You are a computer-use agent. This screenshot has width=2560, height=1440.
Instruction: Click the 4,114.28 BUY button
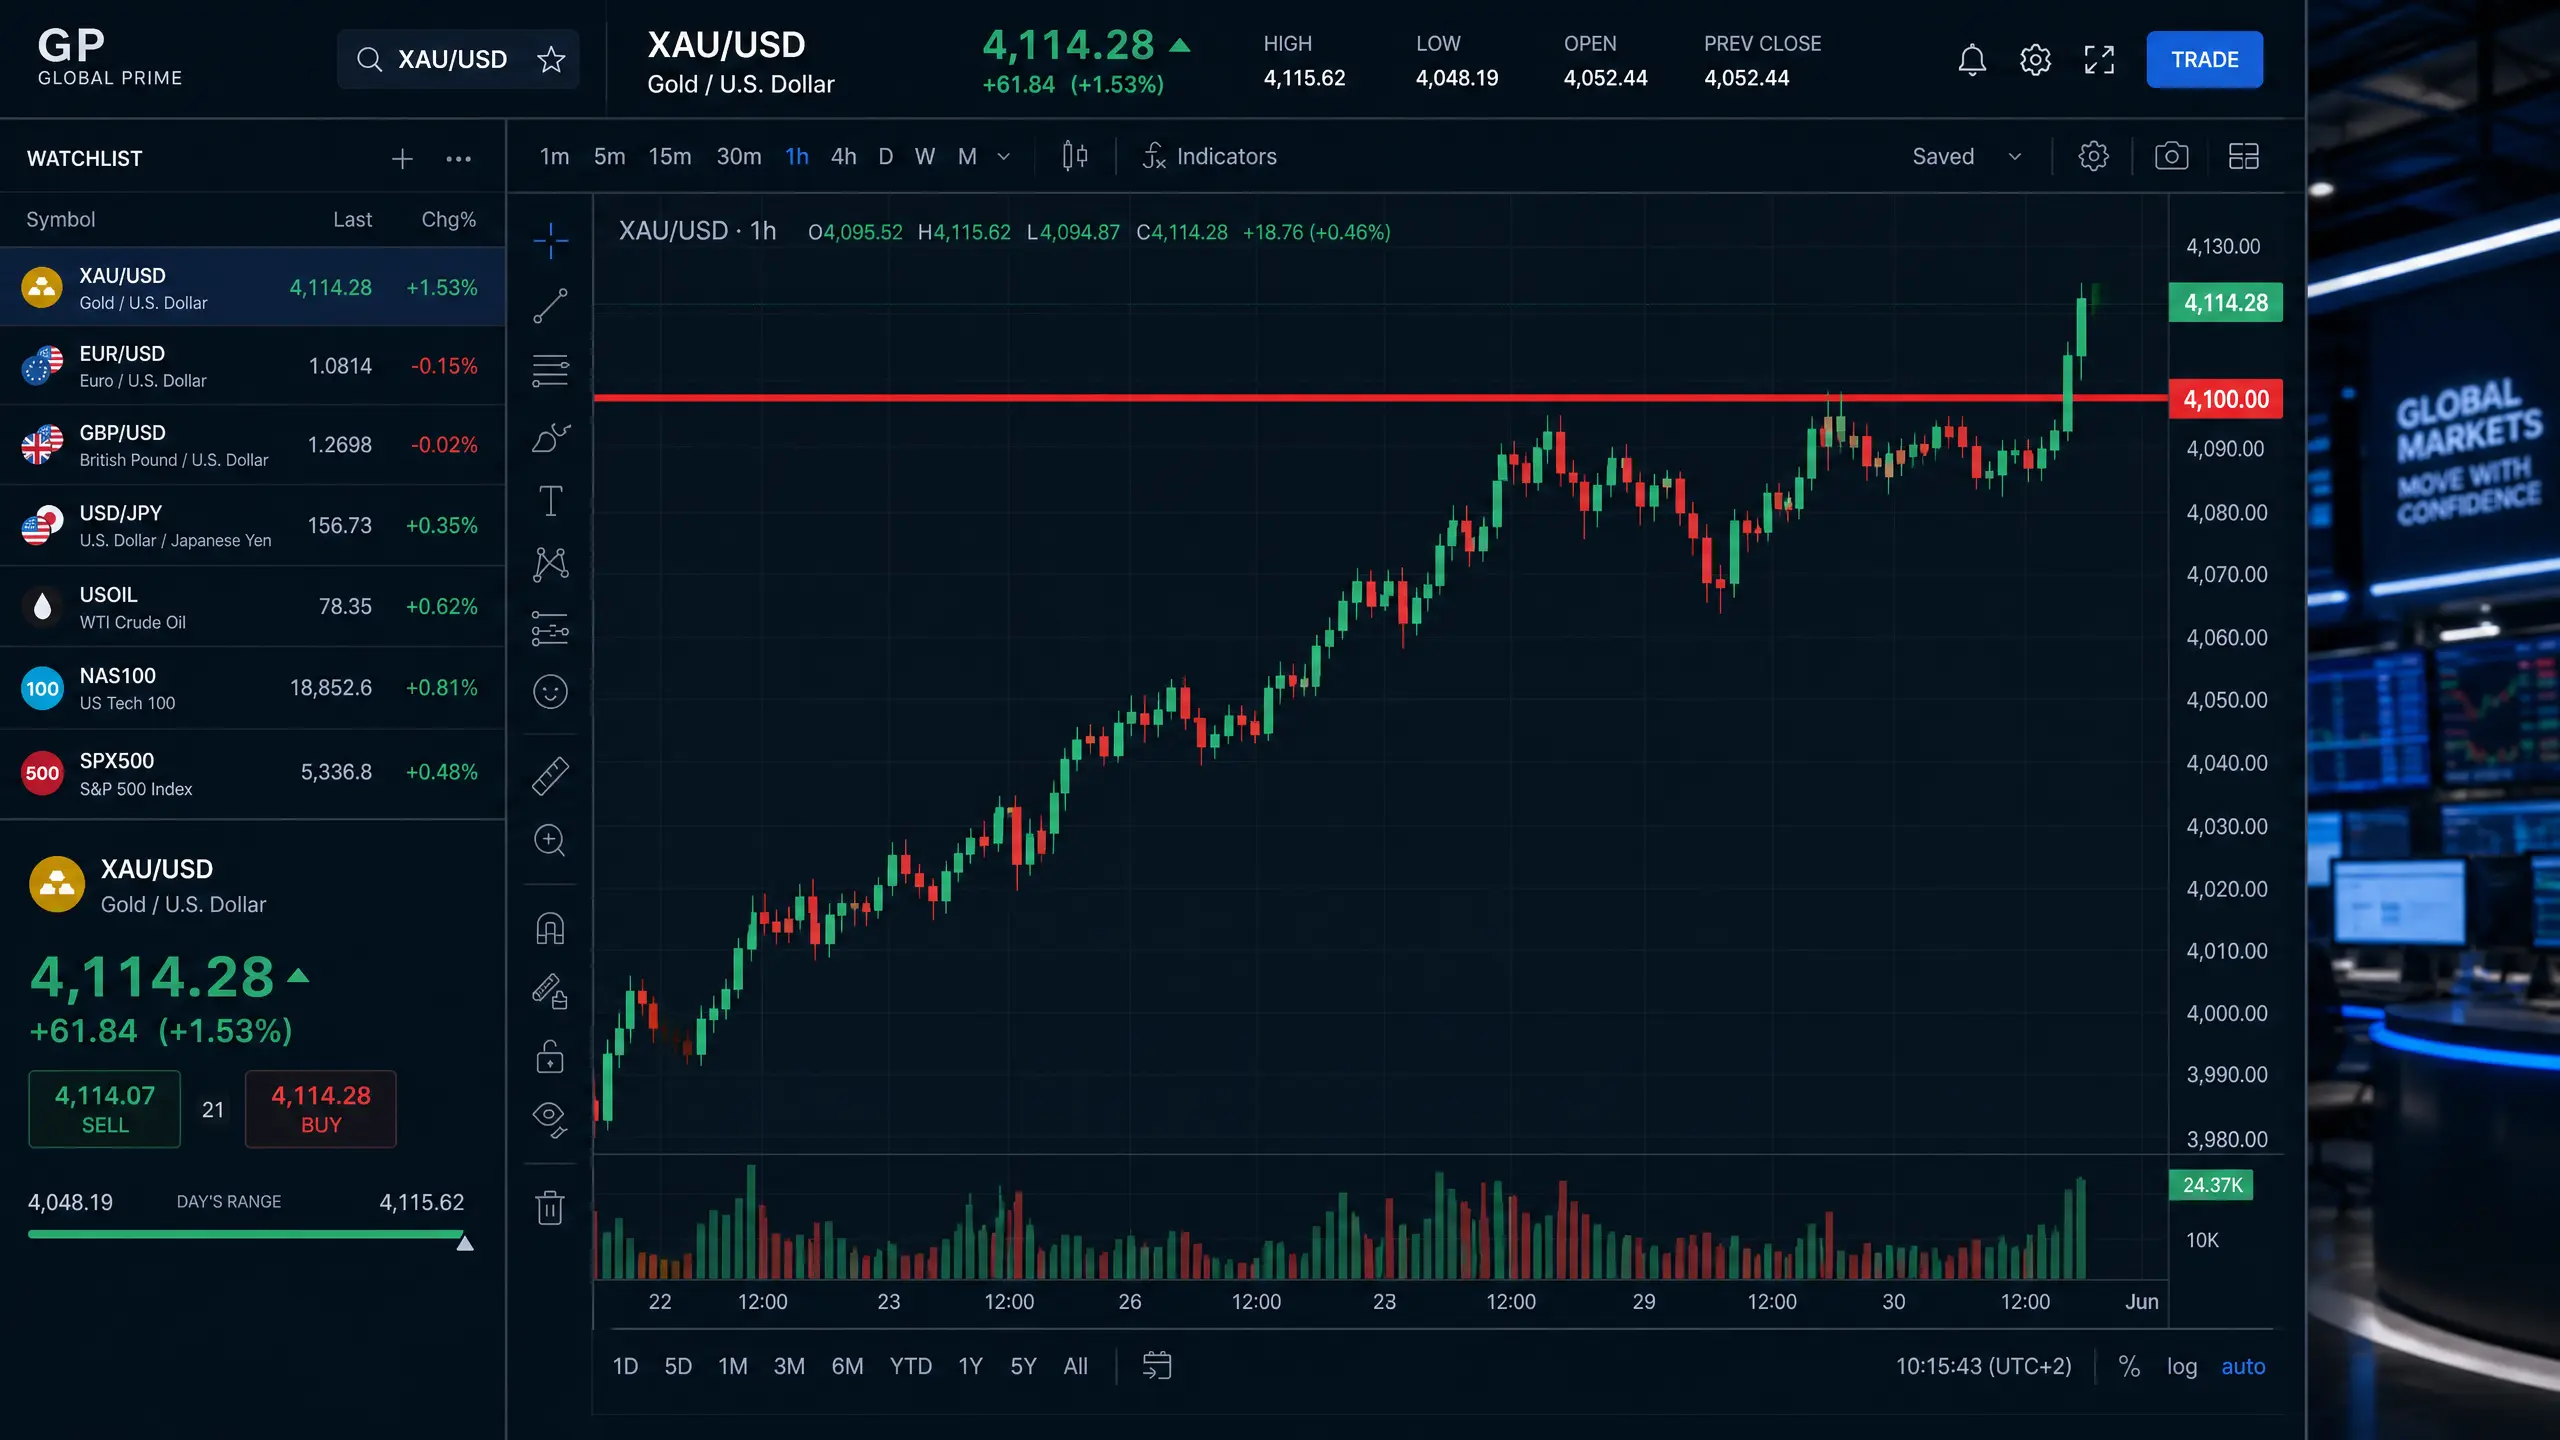click(x=320, y=1109)
